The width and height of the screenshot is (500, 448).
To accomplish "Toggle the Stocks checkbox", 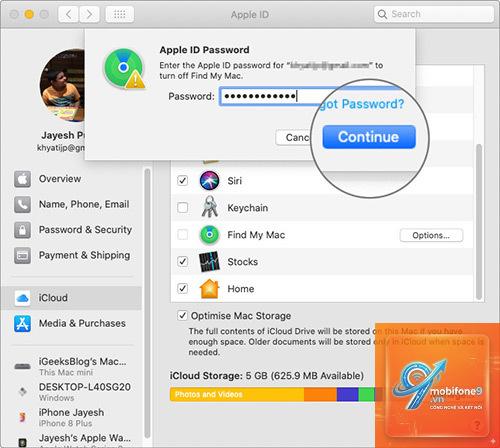I will pyautogui.click(x=182, y=262).
